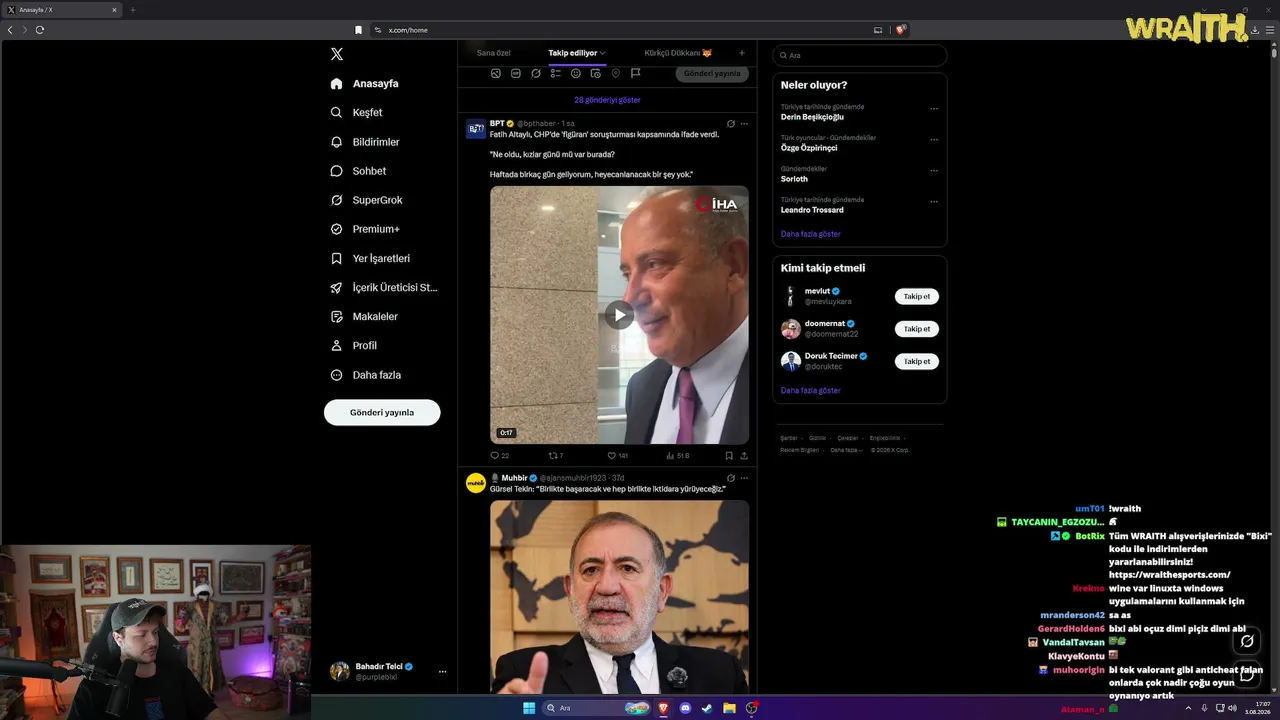Like the BPT post
This screenshot has height=720, width=1280.
tap(617, 456)
